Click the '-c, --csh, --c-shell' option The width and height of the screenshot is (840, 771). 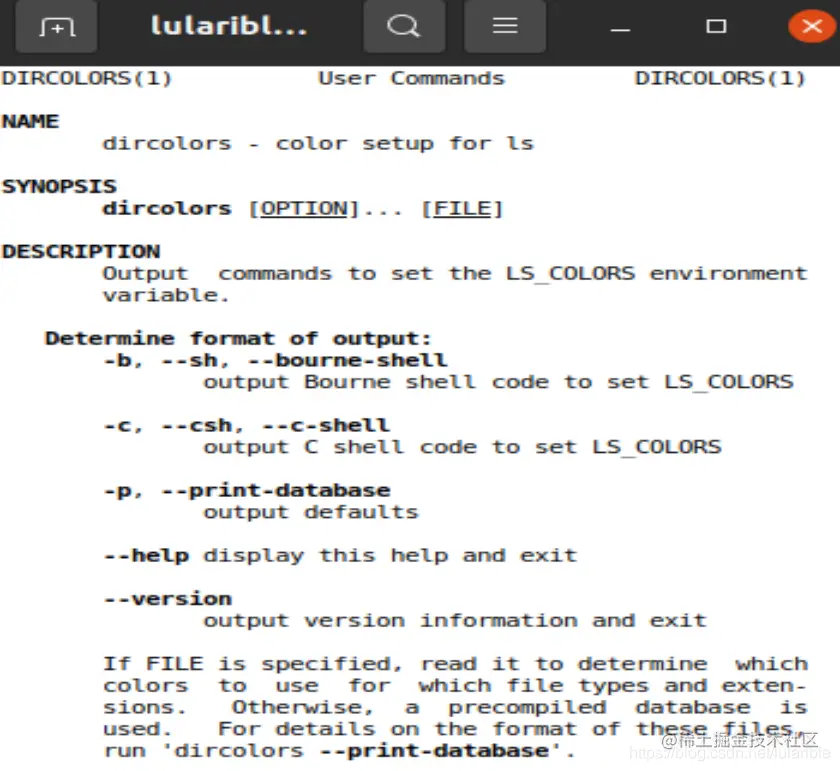click(x=246, y=425)
